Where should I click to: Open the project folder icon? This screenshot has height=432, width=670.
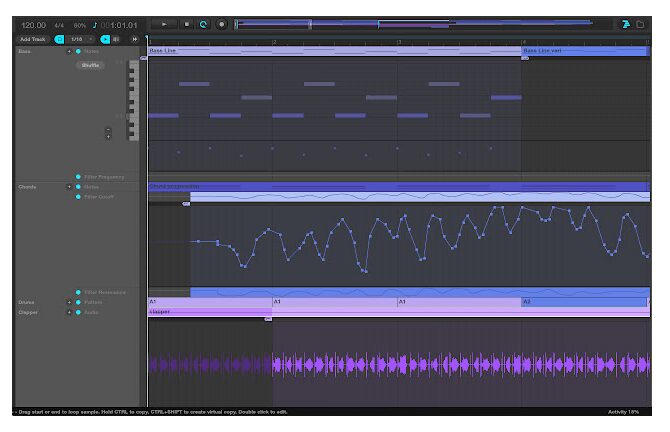pyautogui.click(x=640, y=24)
